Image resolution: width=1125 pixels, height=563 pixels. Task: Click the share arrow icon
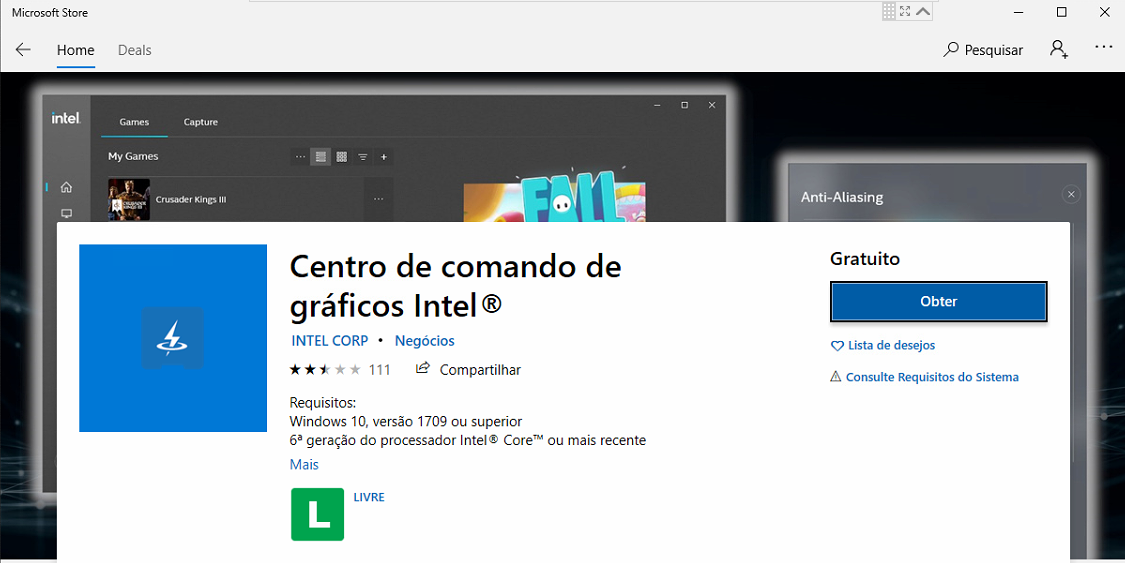pyautogui.click(x=423, y=368)
